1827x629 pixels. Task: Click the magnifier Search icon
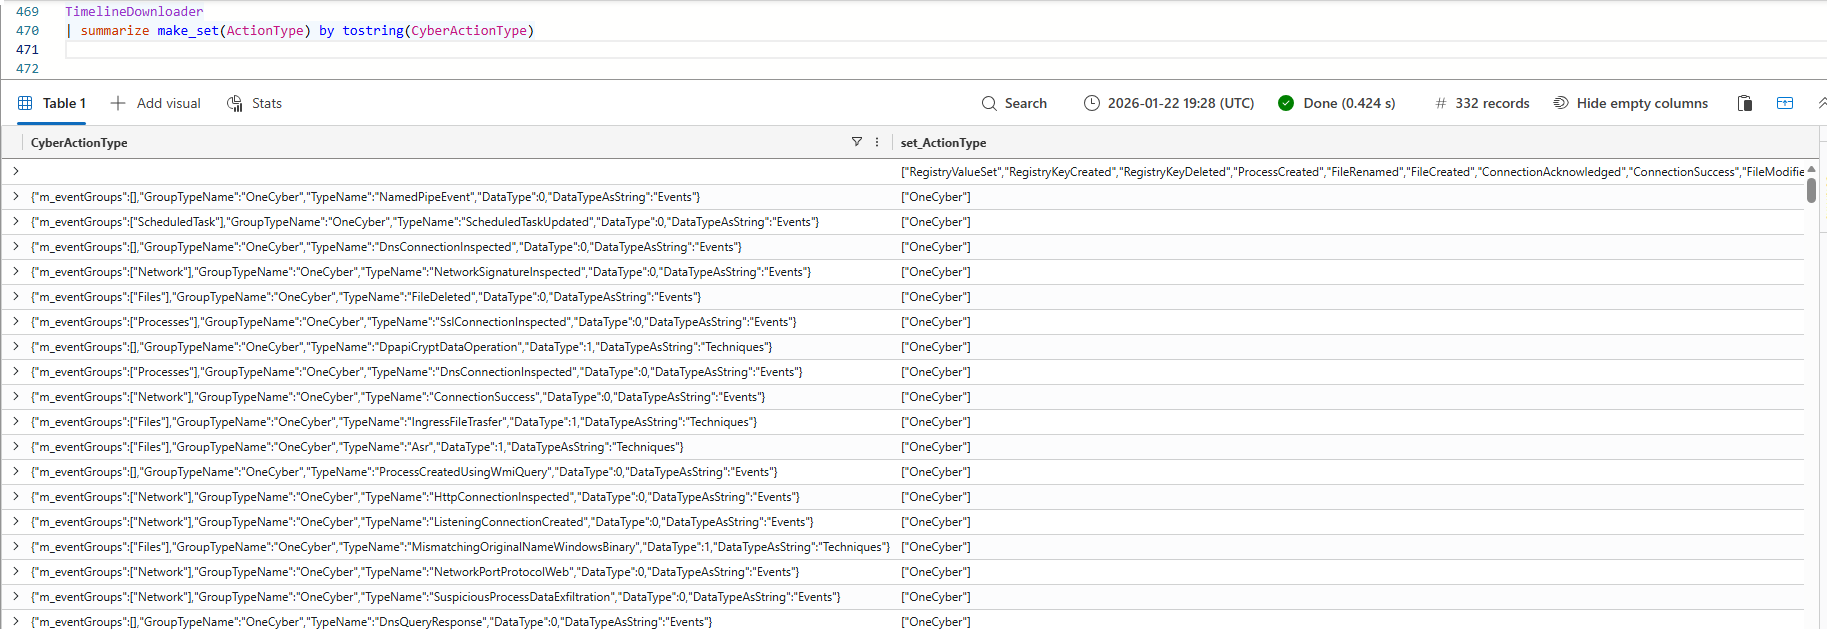[x=989, y=103]
